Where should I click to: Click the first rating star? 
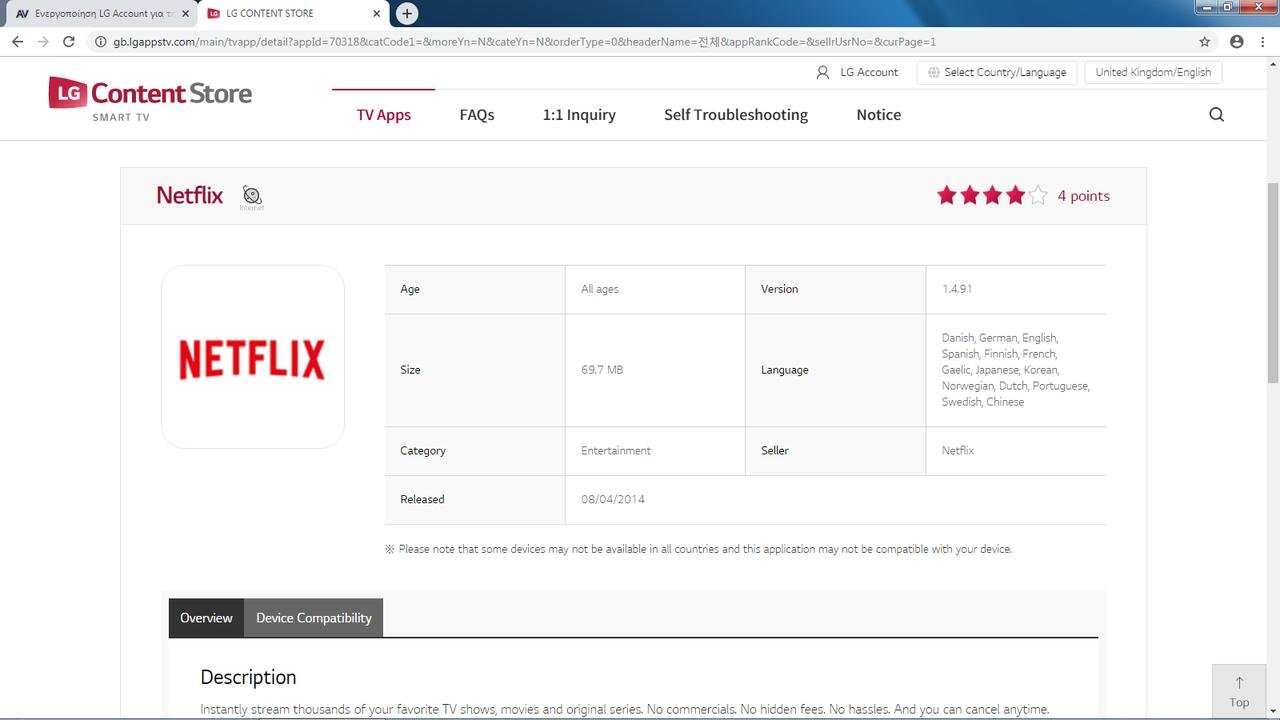coord(947,195)
